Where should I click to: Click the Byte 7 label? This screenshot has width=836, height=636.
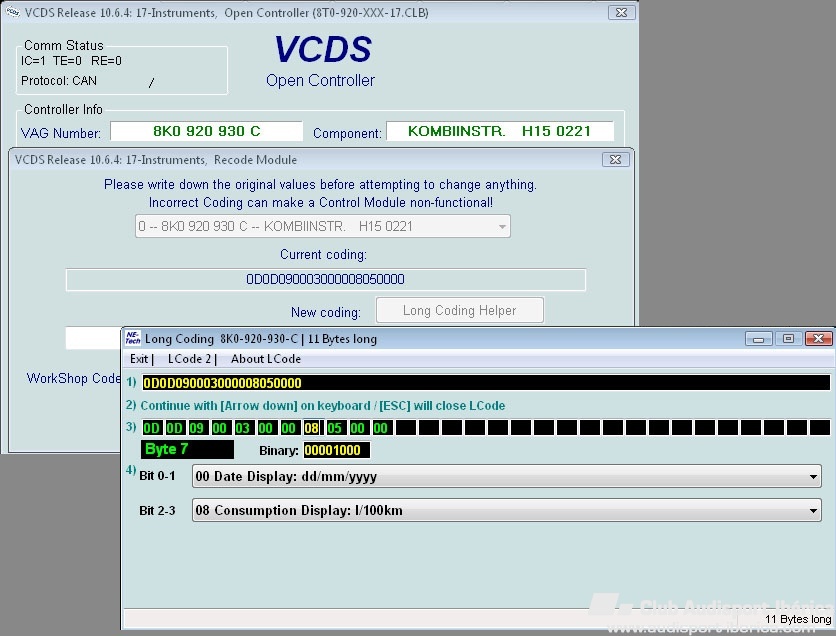(x=187, y=449)
